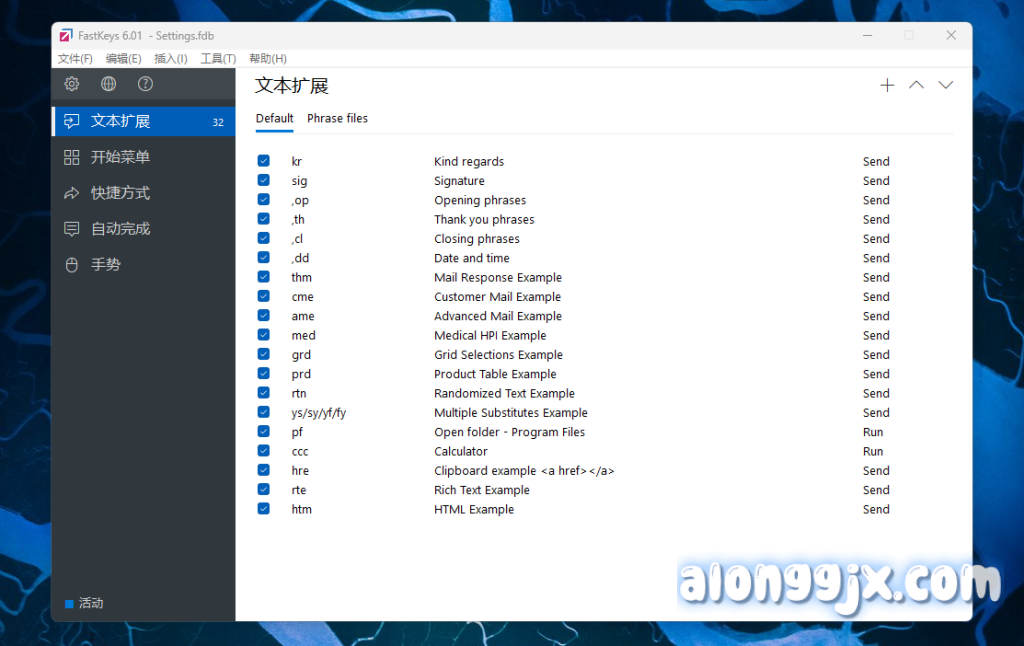The image size is (1024, 646).
Task: Open 自动完成 auto-complete section
Action: point(120,229)
